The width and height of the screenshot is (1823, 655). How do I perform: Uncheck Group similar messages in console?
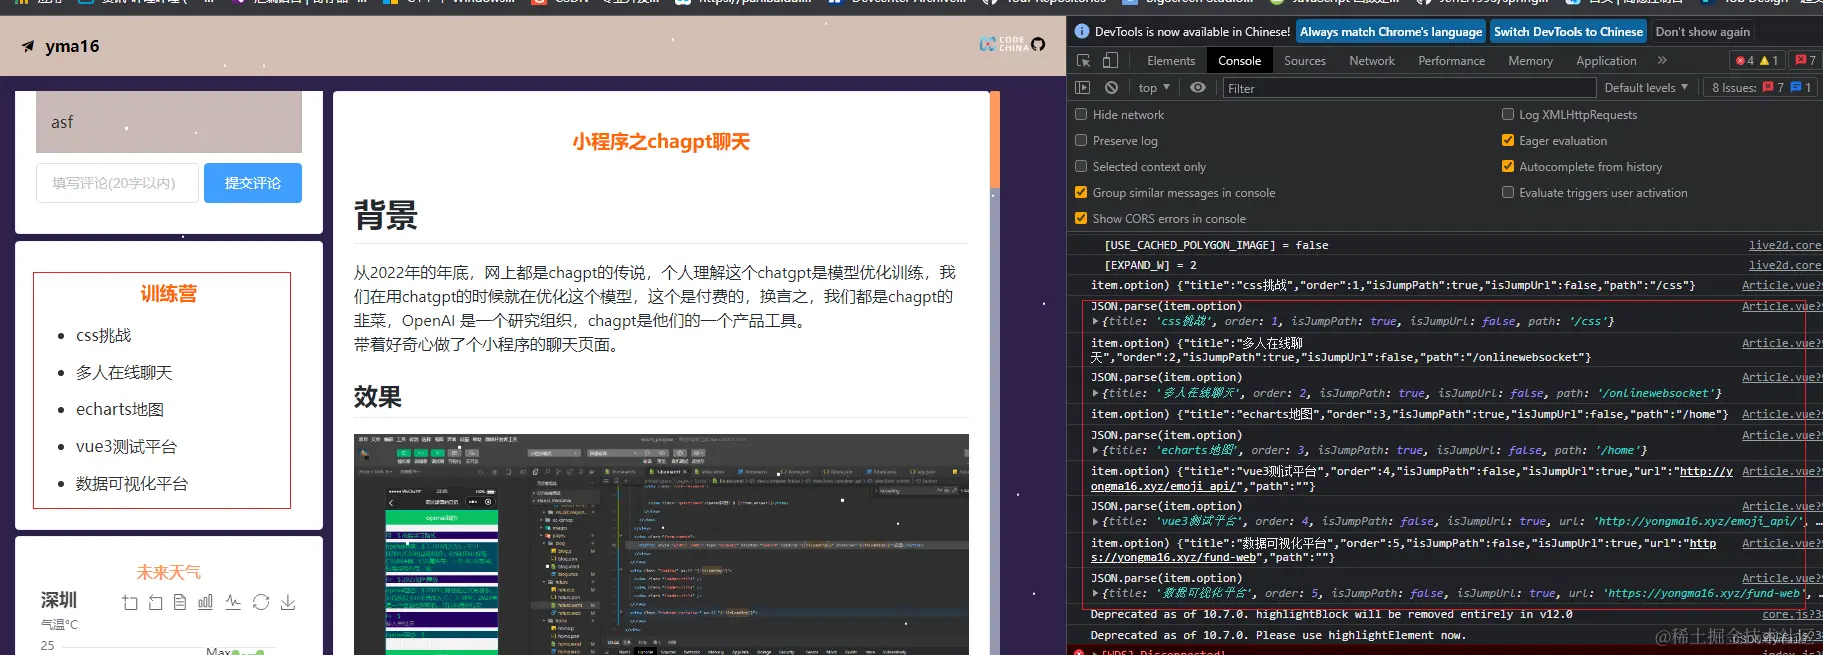1081,193
